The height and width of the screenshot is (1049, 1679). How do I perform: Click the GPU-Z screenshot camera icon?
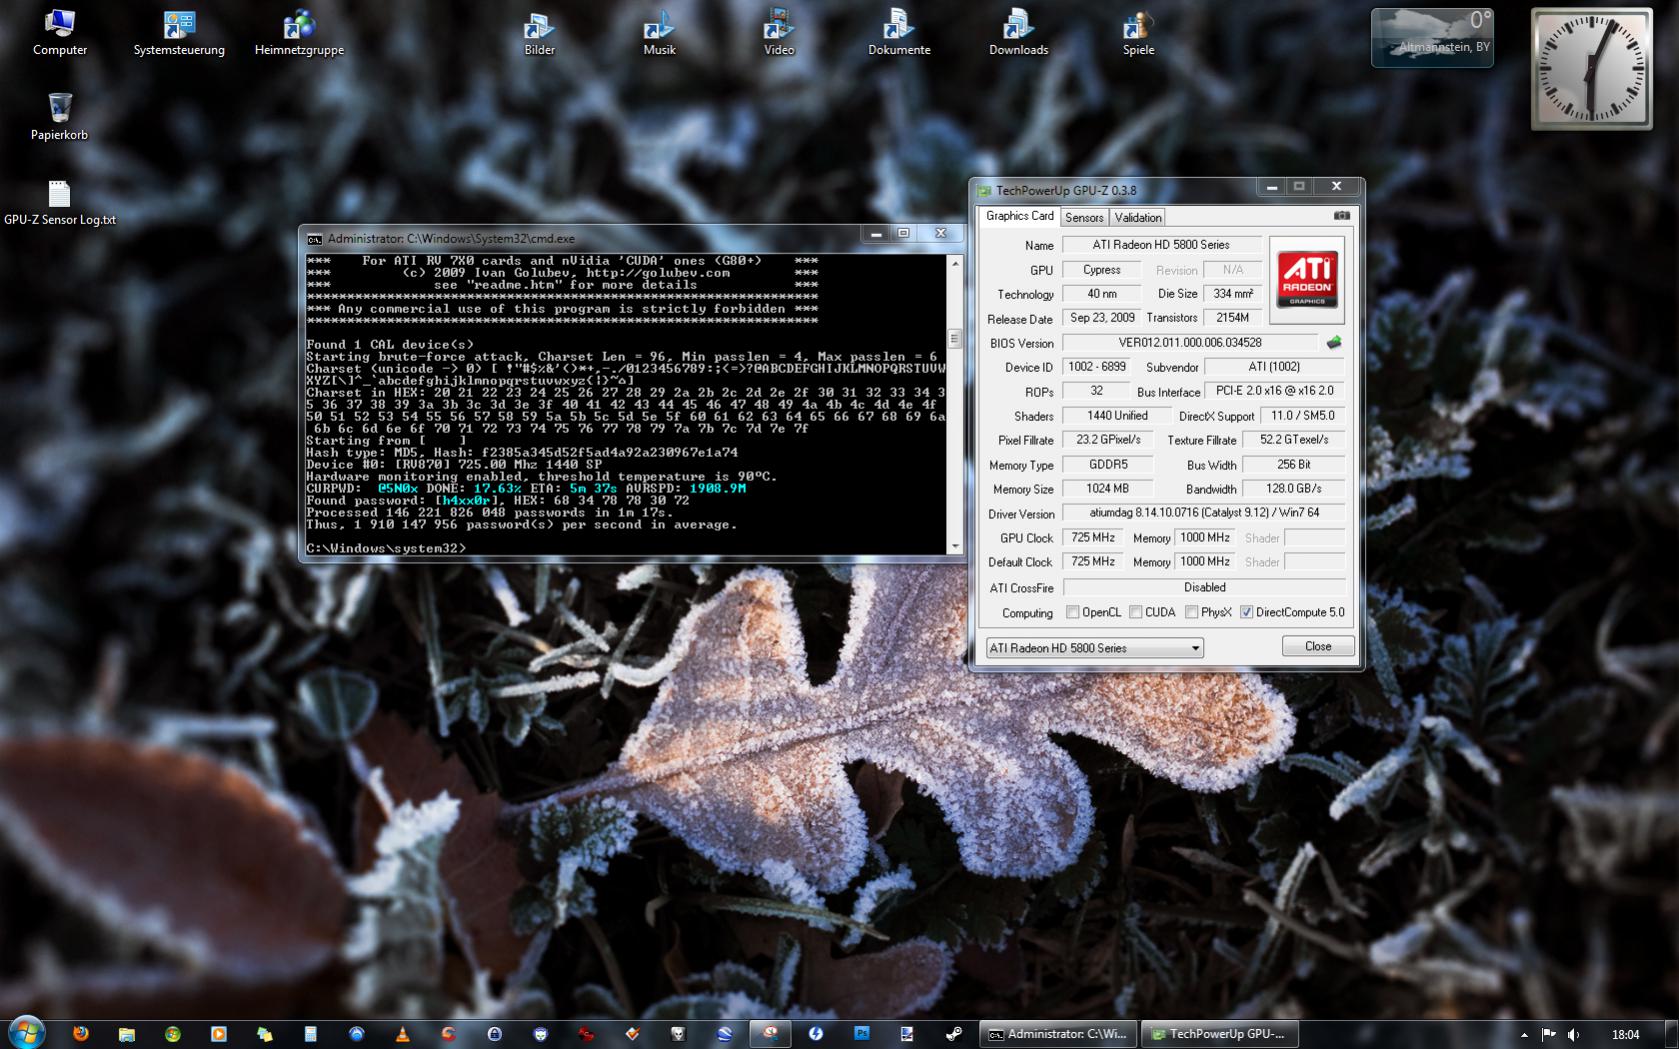(1342, 216)
